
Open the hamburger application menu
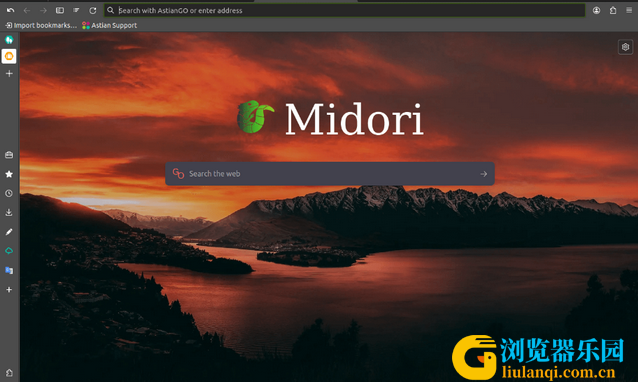[629, 11]
